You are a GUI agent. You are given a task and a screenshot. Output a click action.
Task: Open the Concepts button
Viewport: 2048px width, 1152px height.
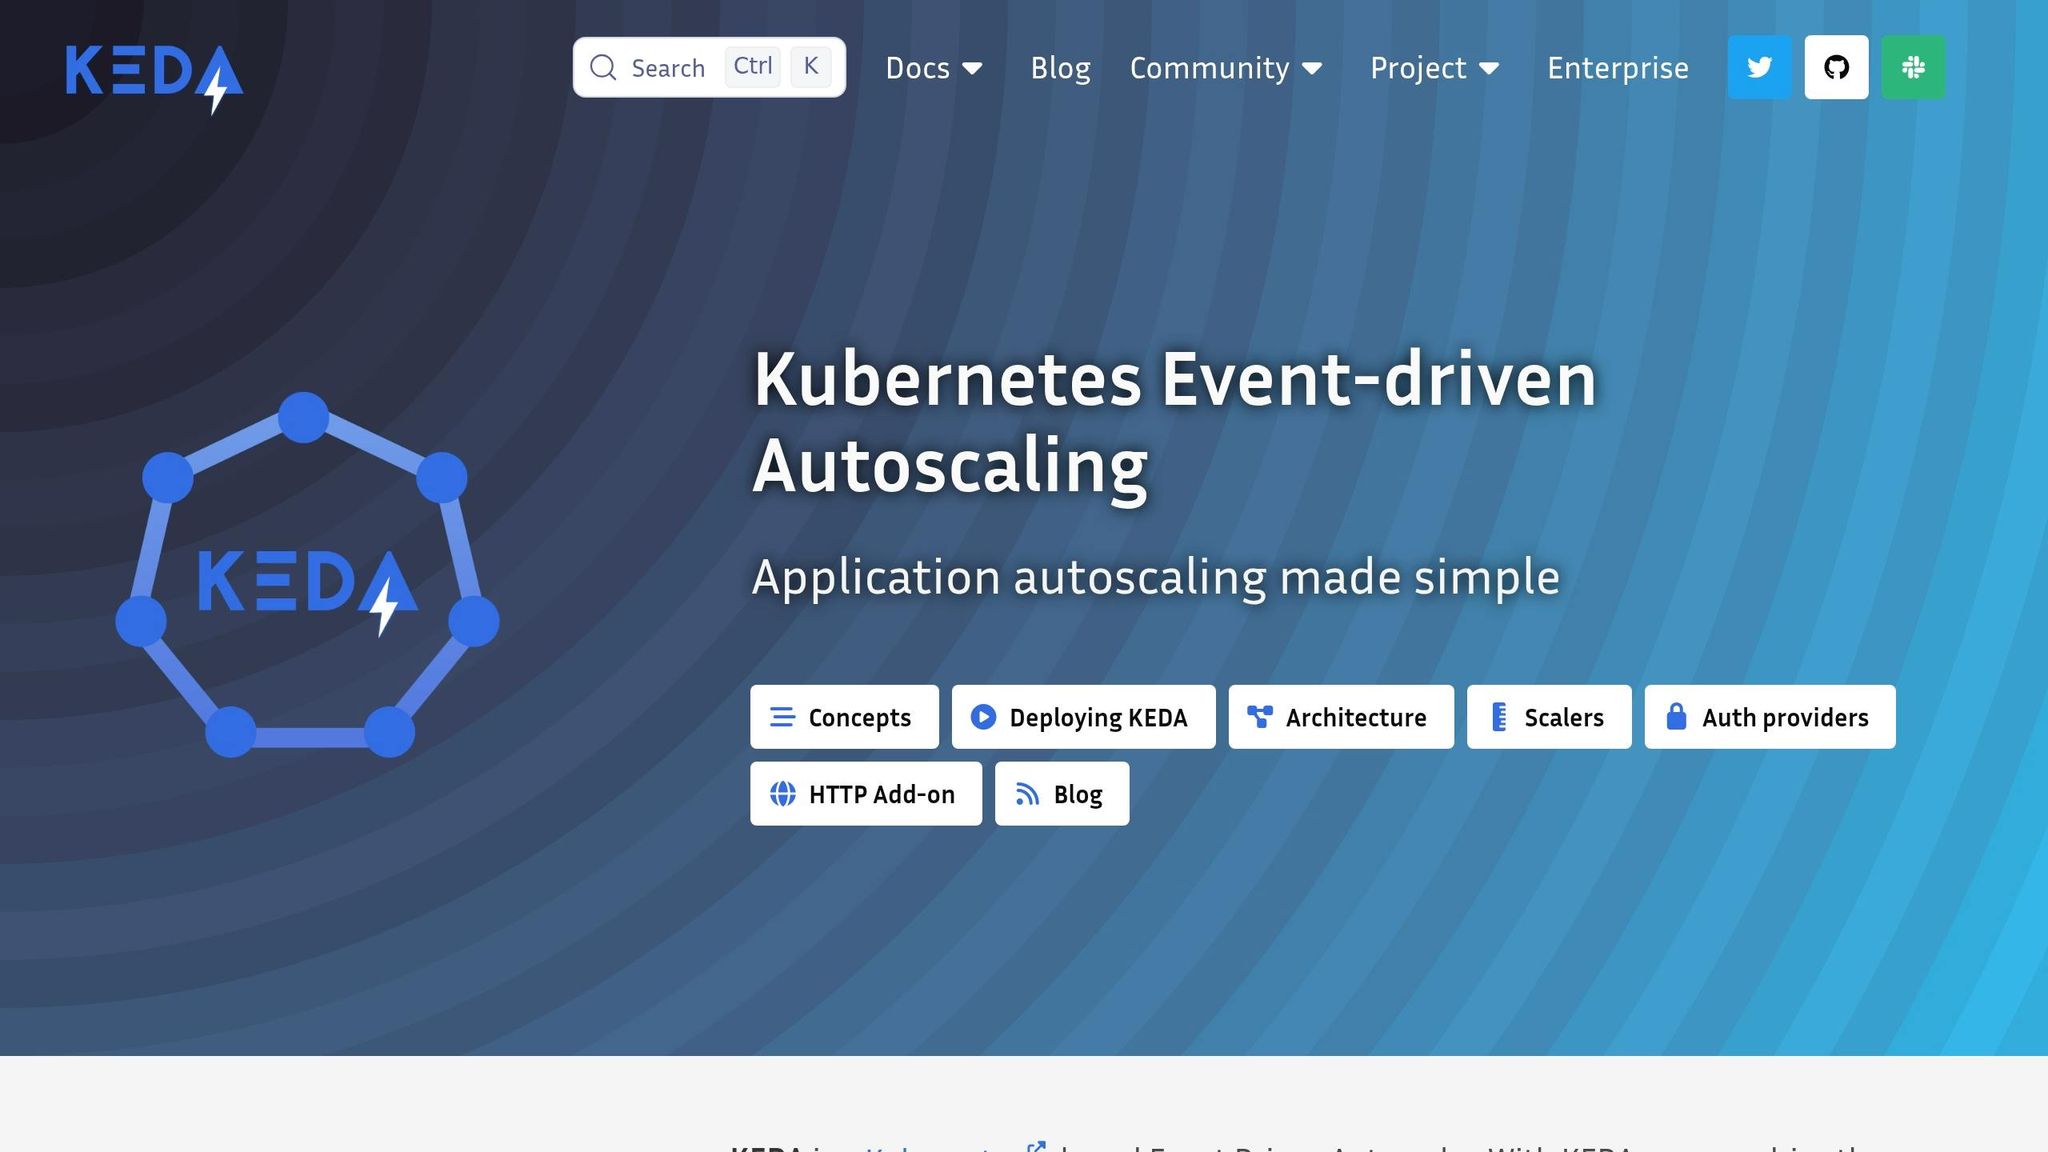(x=844, y=717)
